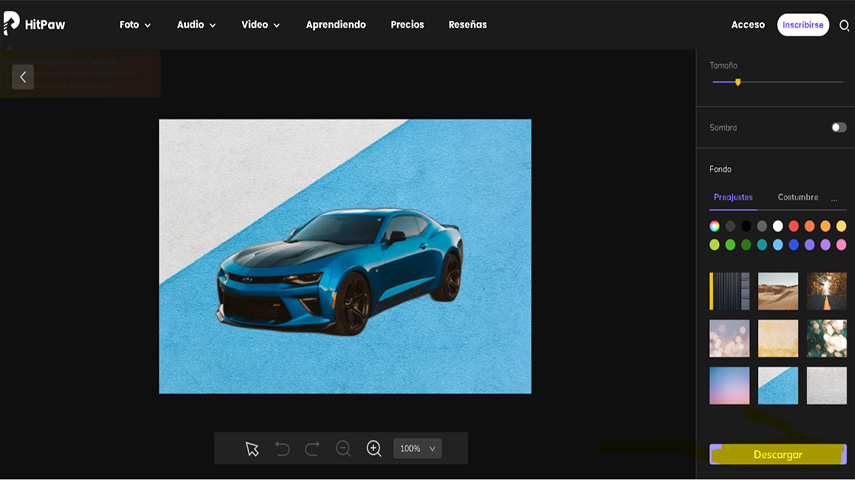Viewport: 855px width, 480px height.
Task: Click the redo arrow icon
Action: point(312,449)
